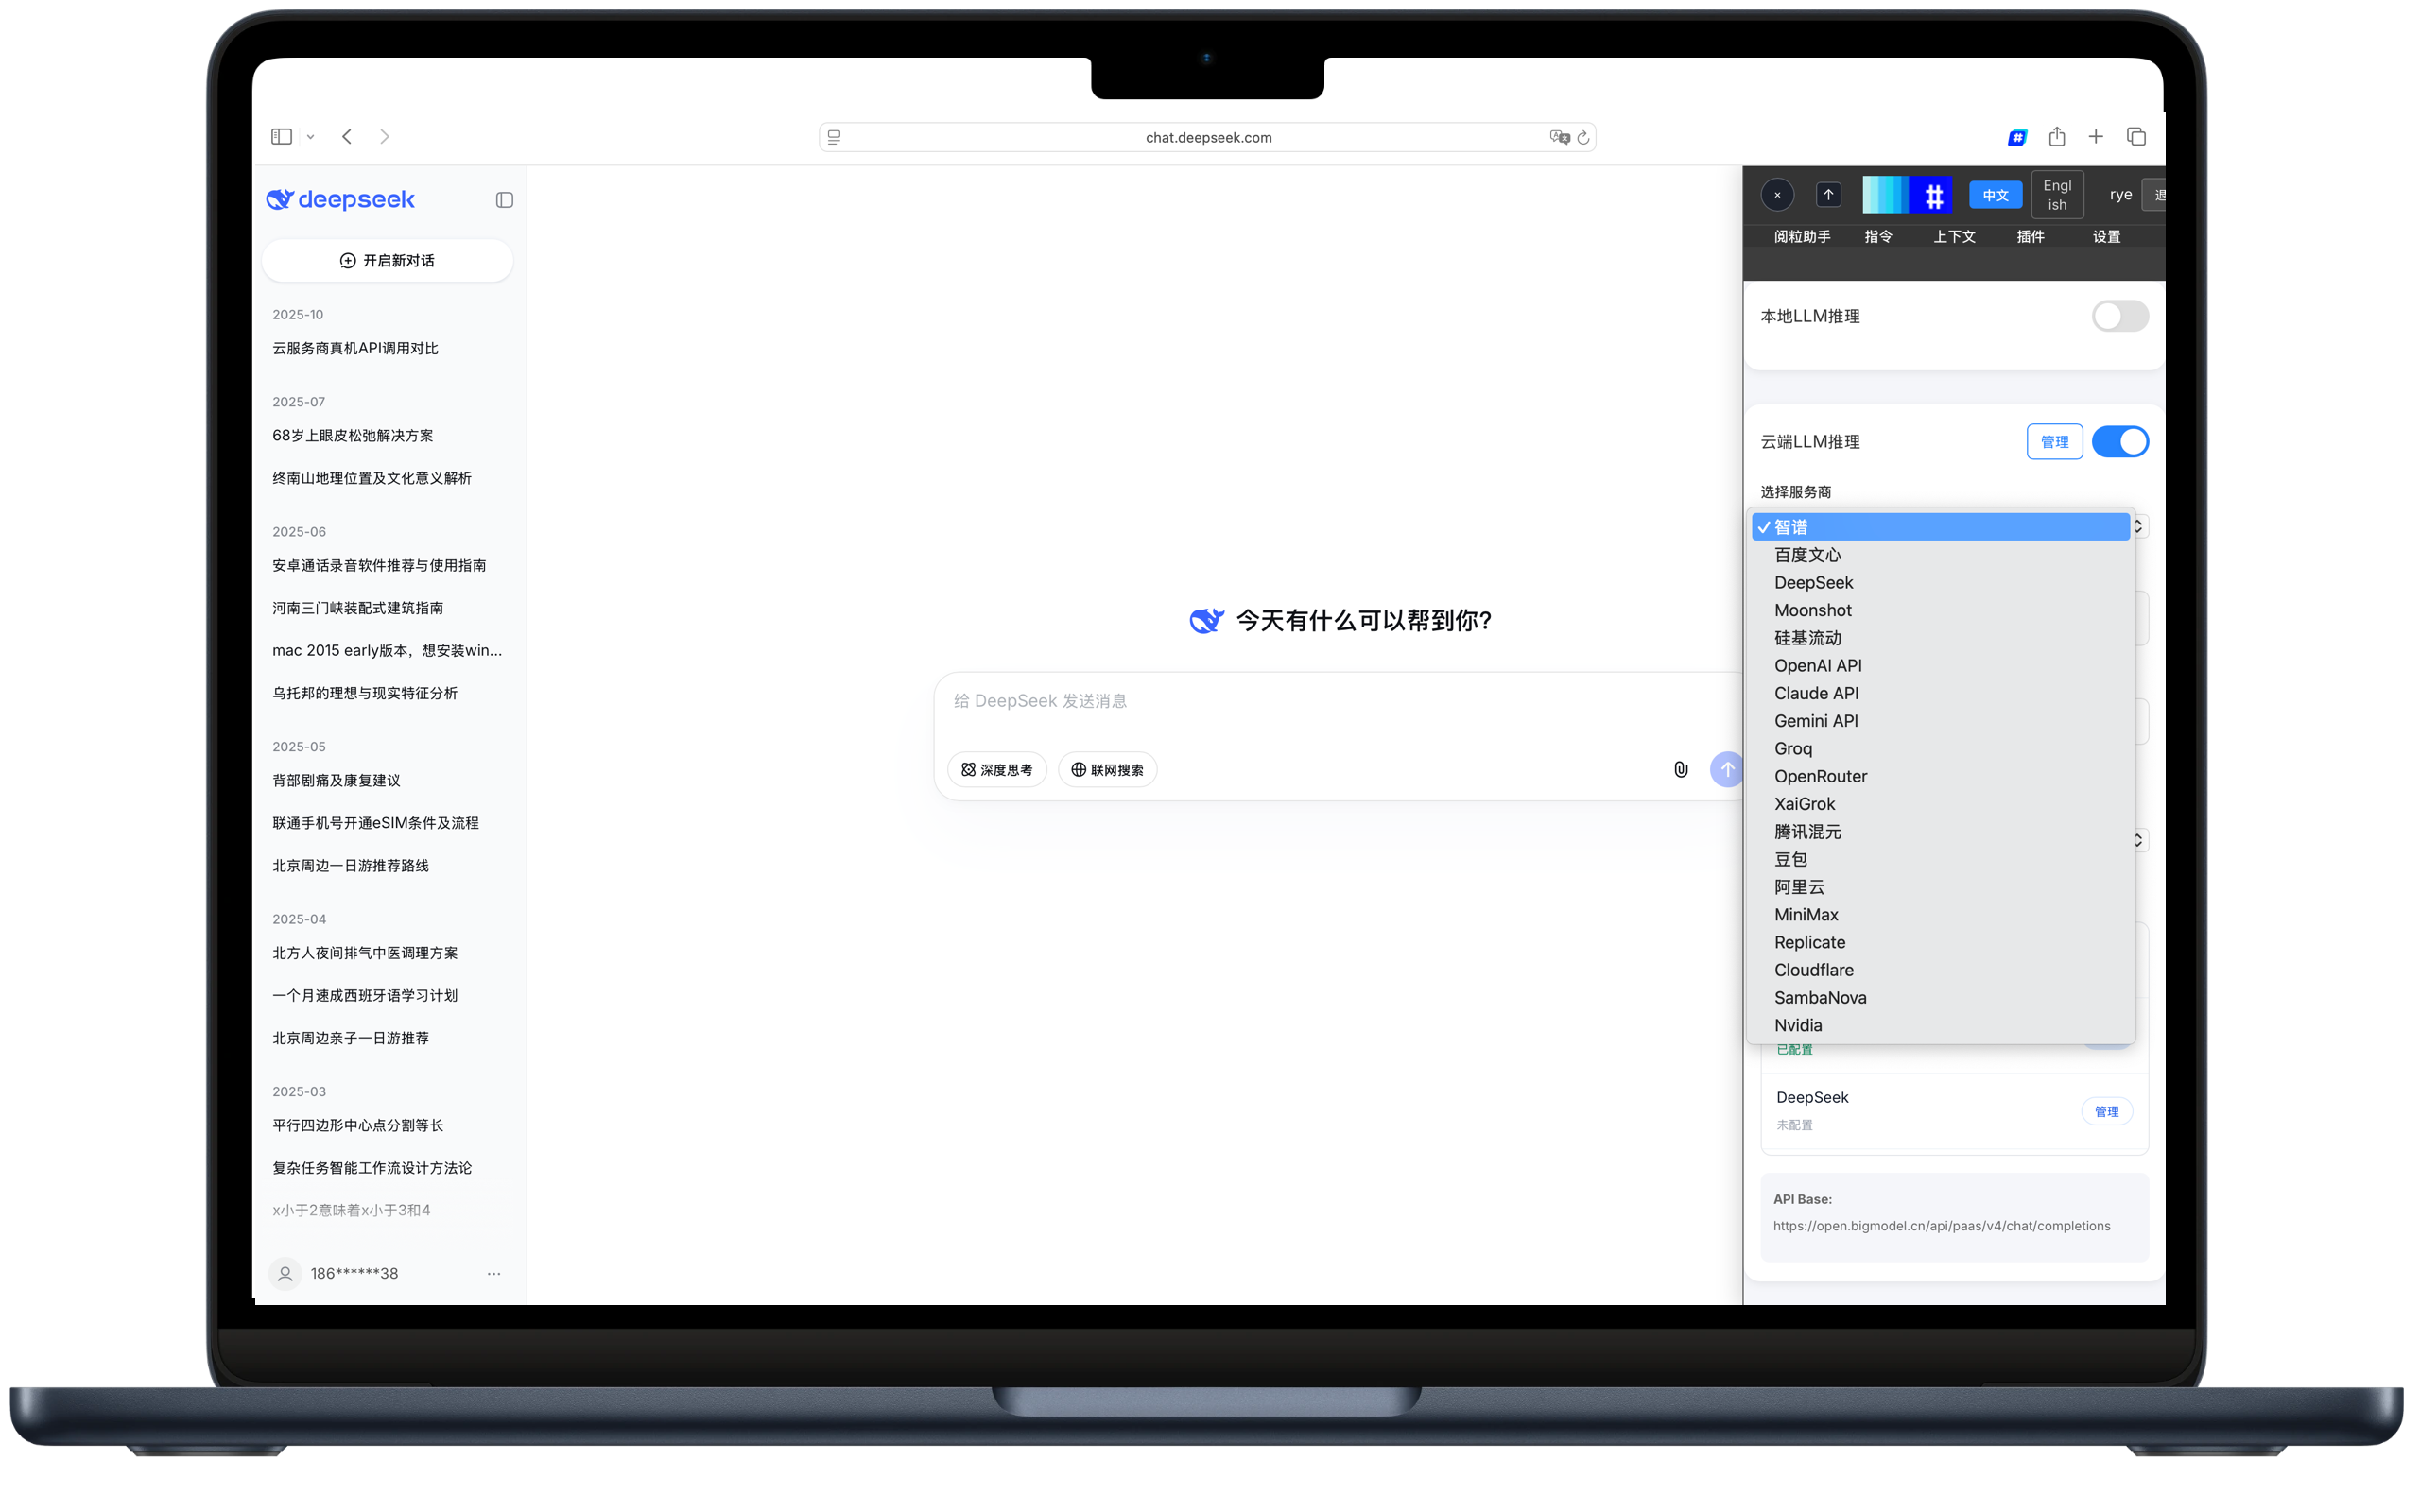This screenshot has height=1512, width=2420.
Task: Enable 联网搜索 web search mode
Action: 1107,769
